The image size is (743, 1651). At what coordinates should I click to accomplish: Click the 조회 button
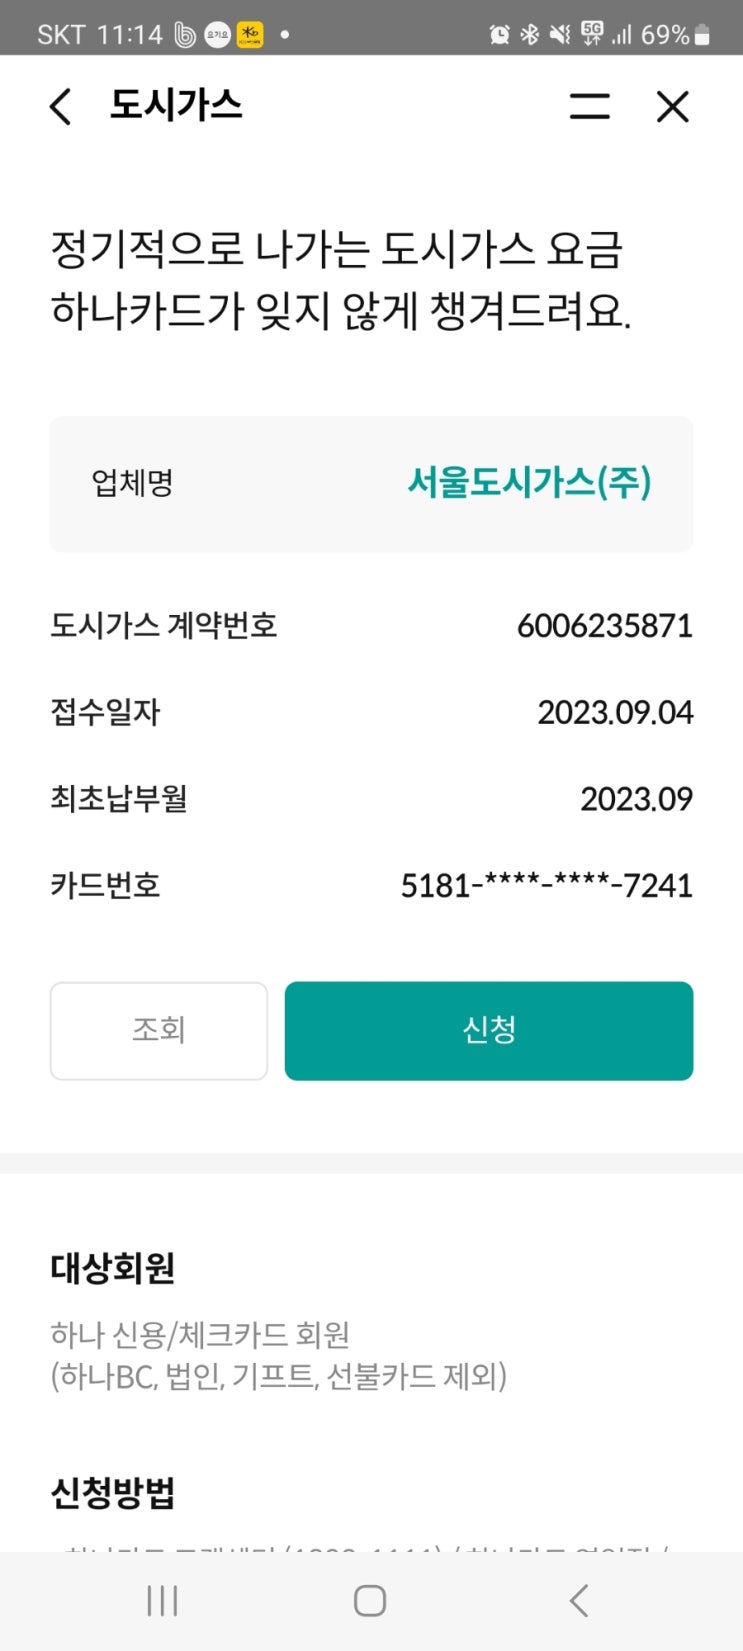159,1030
